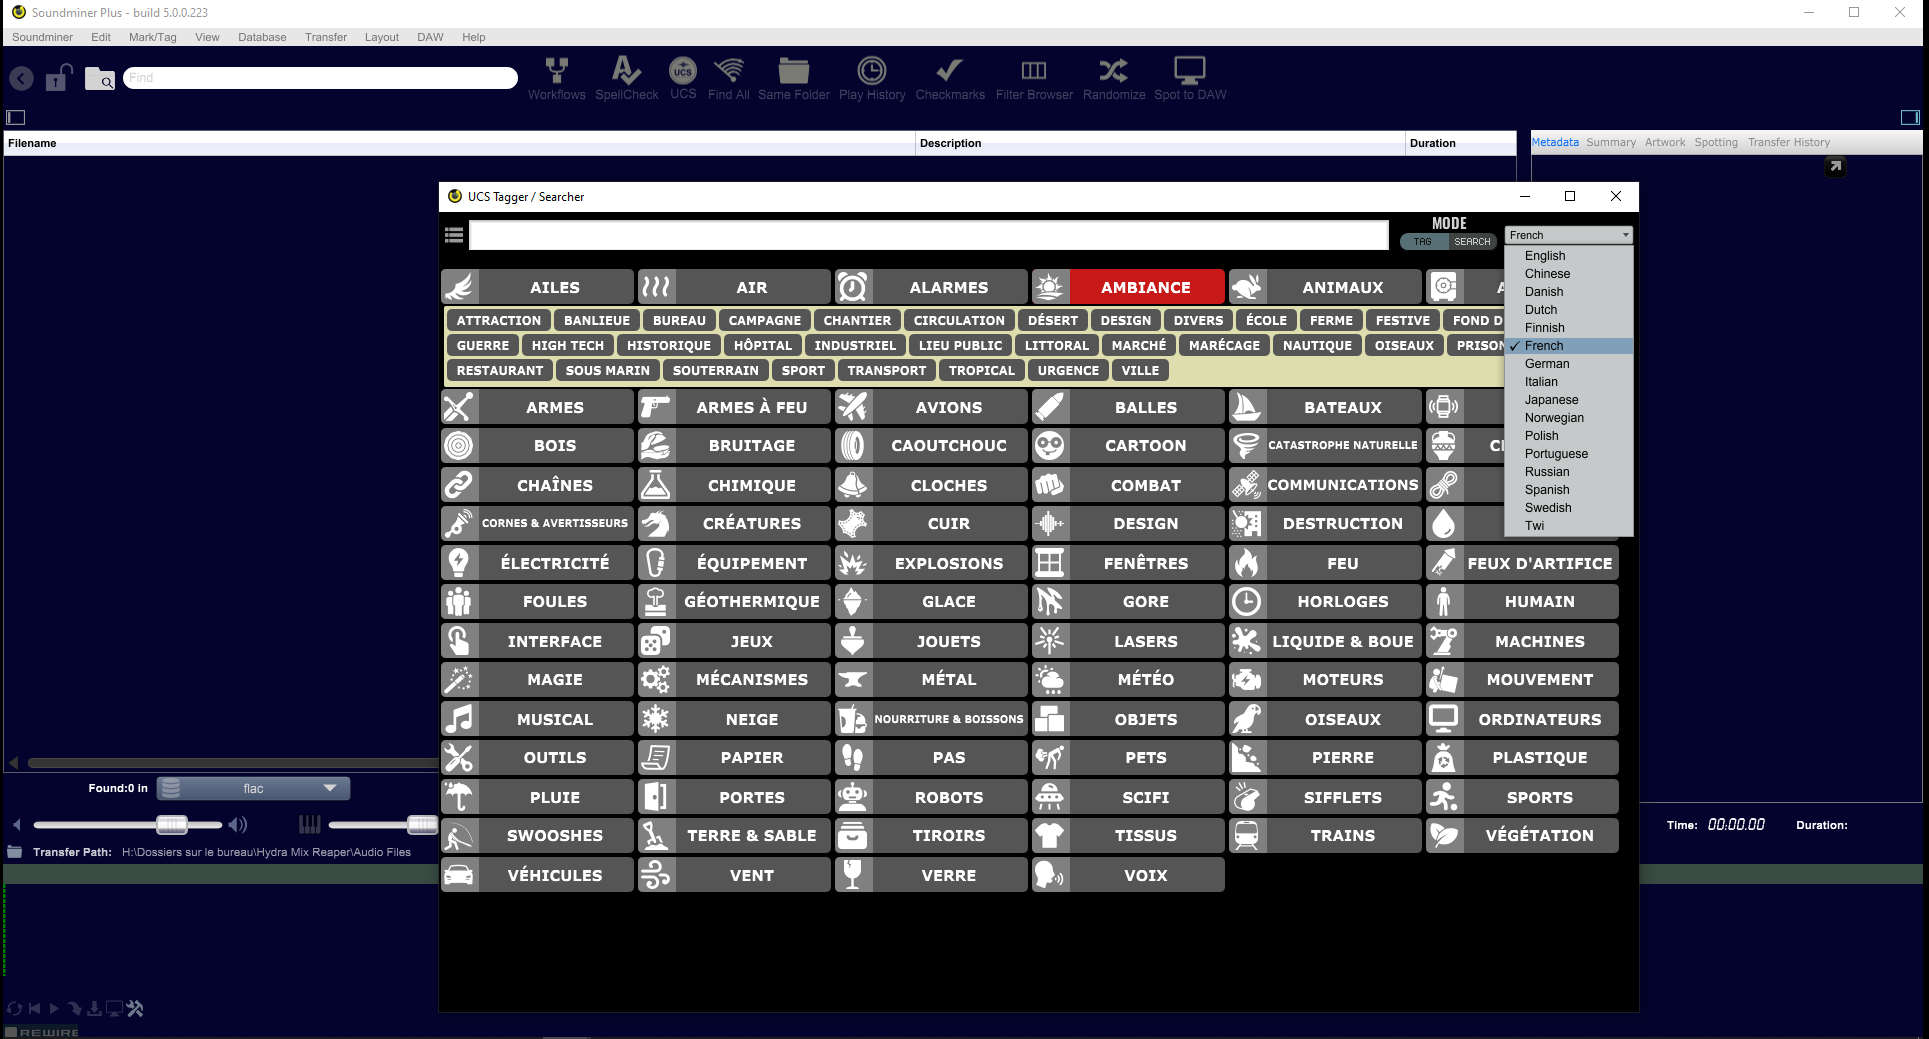Click the download arrow icon at bottom left
This screenshot has height=1039, width=1929.
(x=94, y=1009)
